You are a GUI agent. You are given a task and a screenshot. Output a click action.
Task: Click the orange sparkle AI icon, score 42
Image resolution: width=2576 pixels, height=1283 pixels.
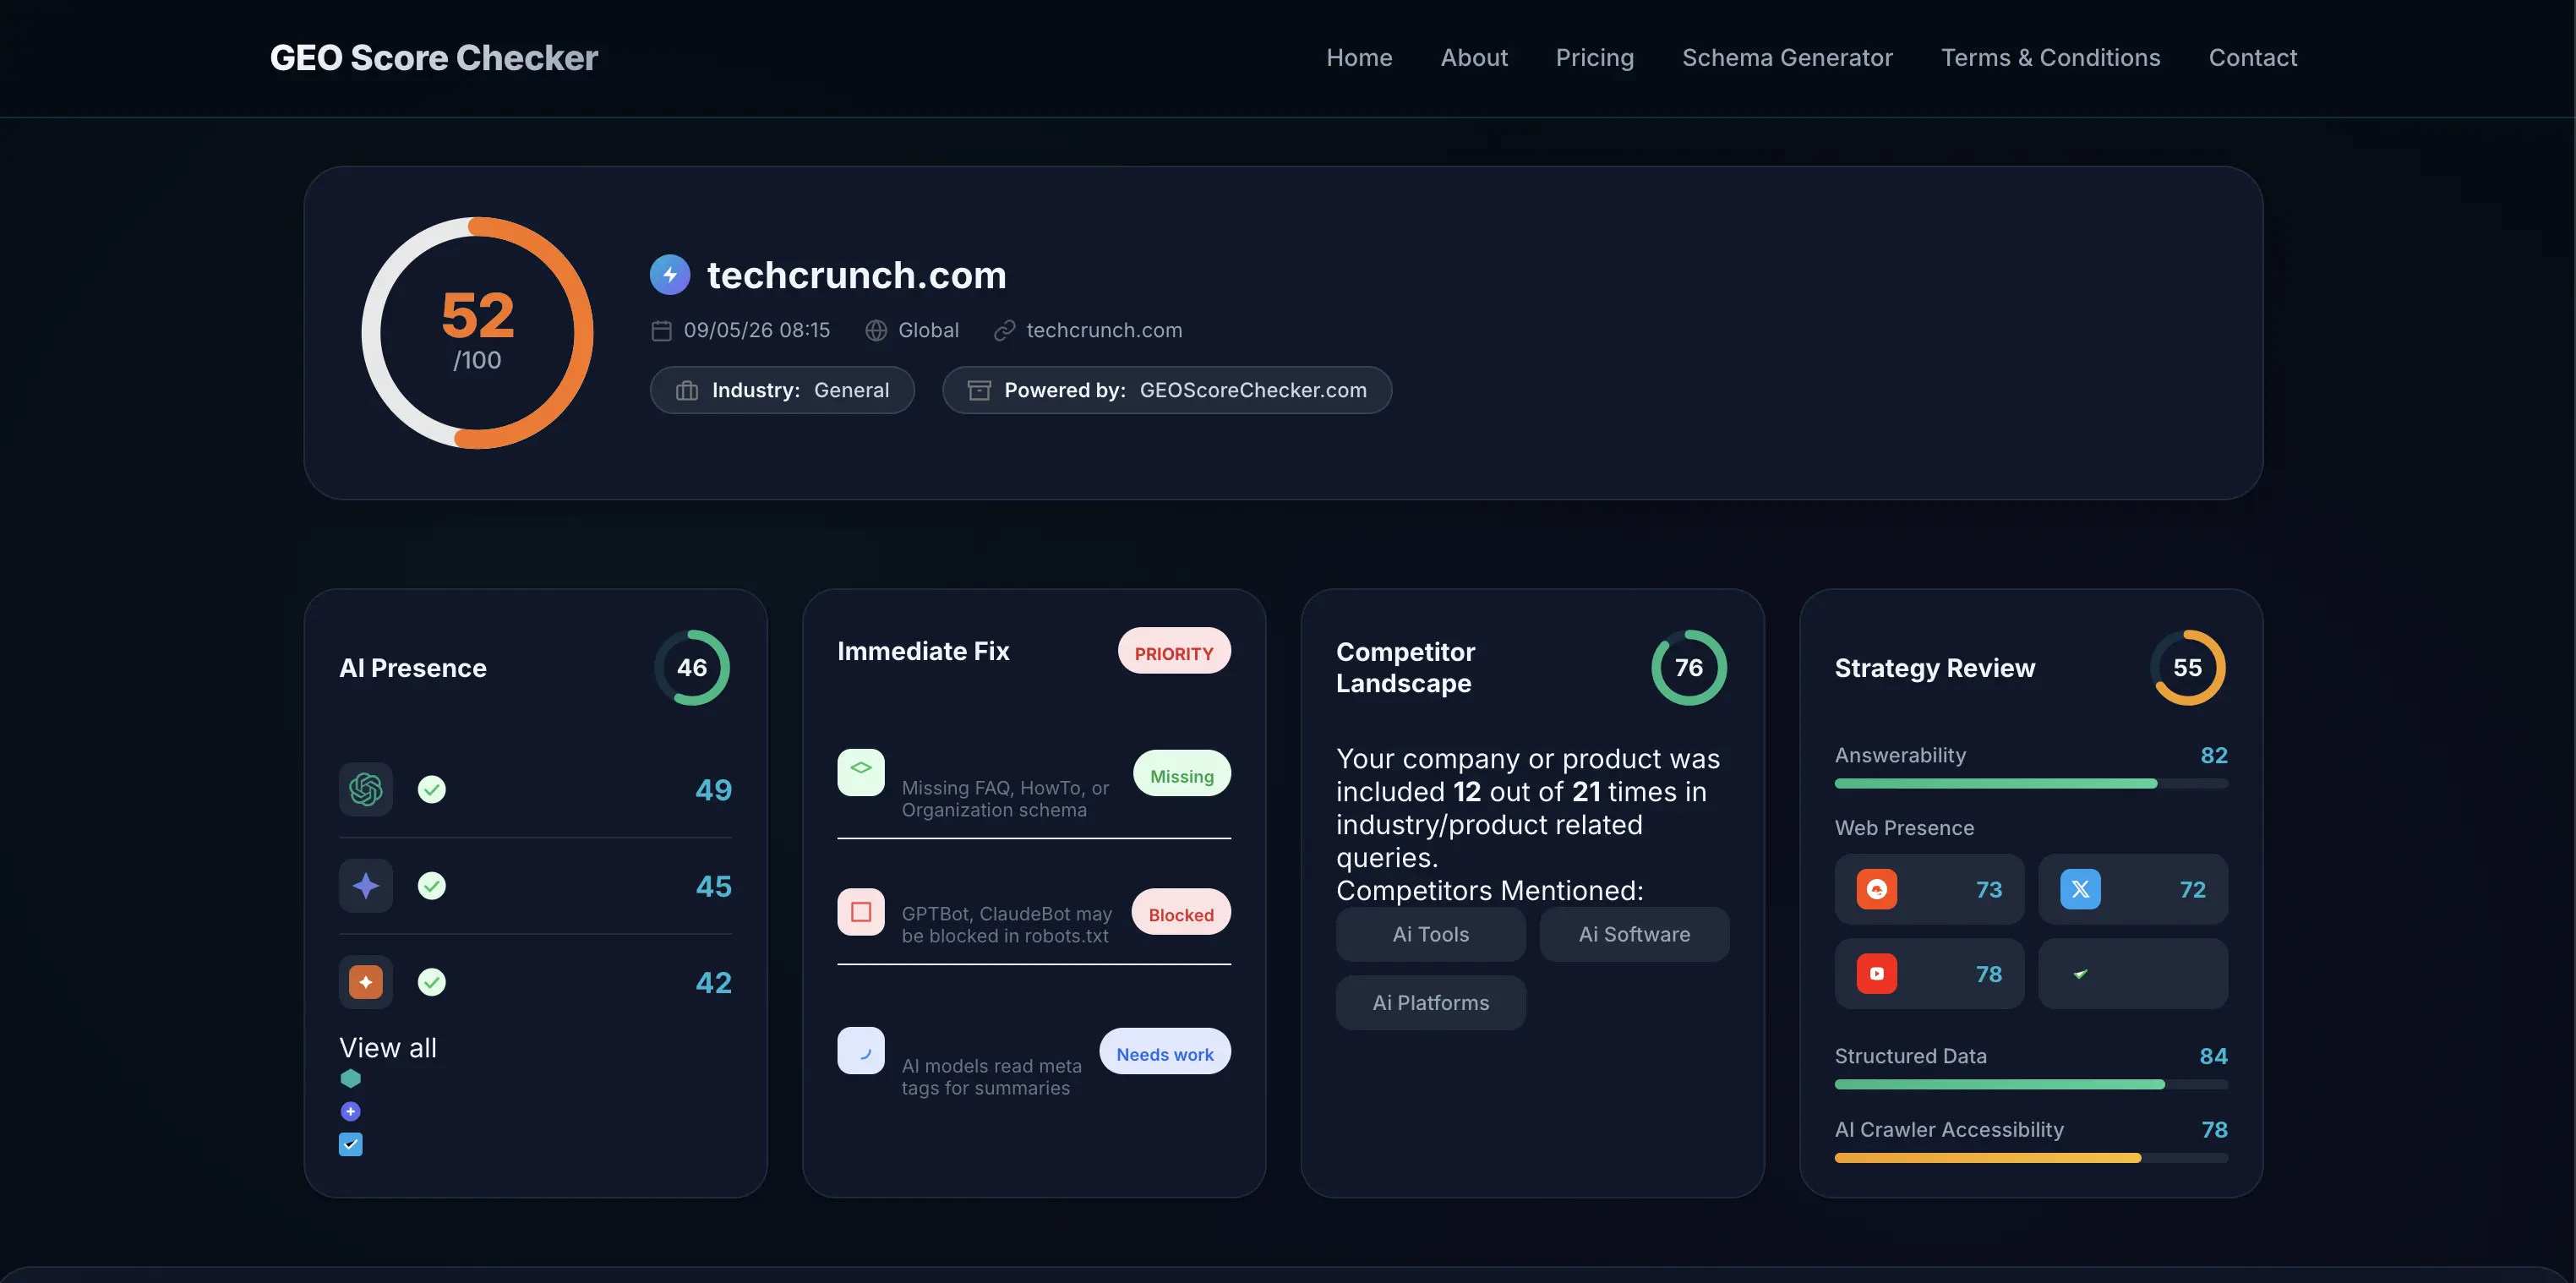point(366,982)
